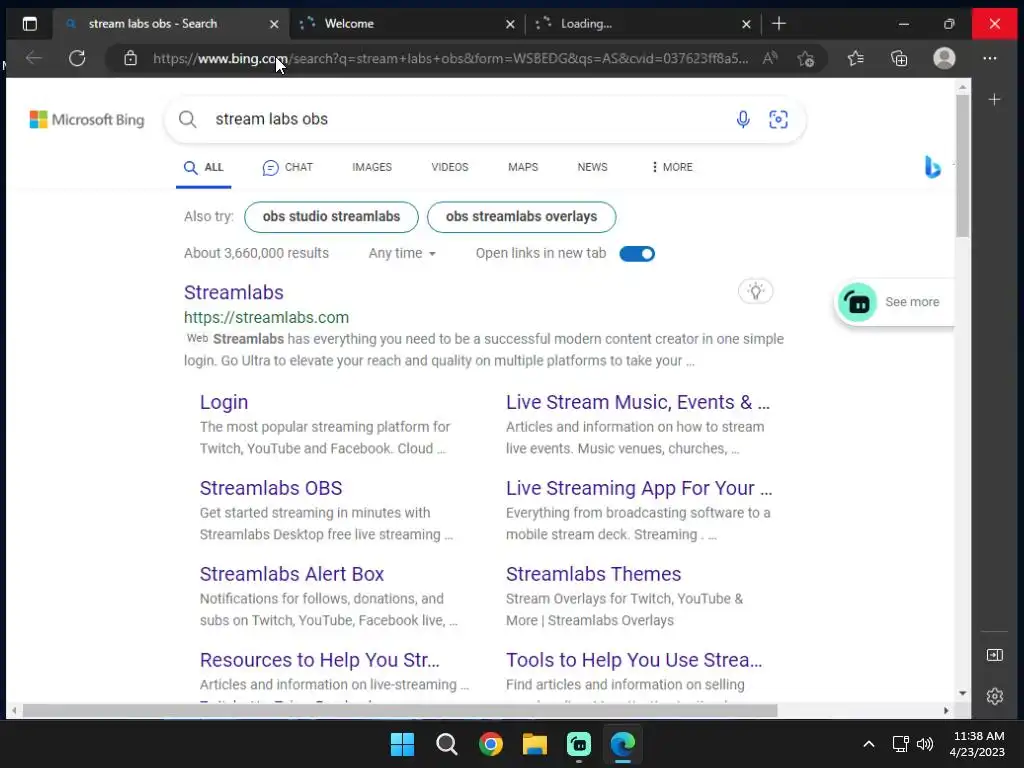
Task: Open the Bing chat logo icon
Action: pos(933,167)
